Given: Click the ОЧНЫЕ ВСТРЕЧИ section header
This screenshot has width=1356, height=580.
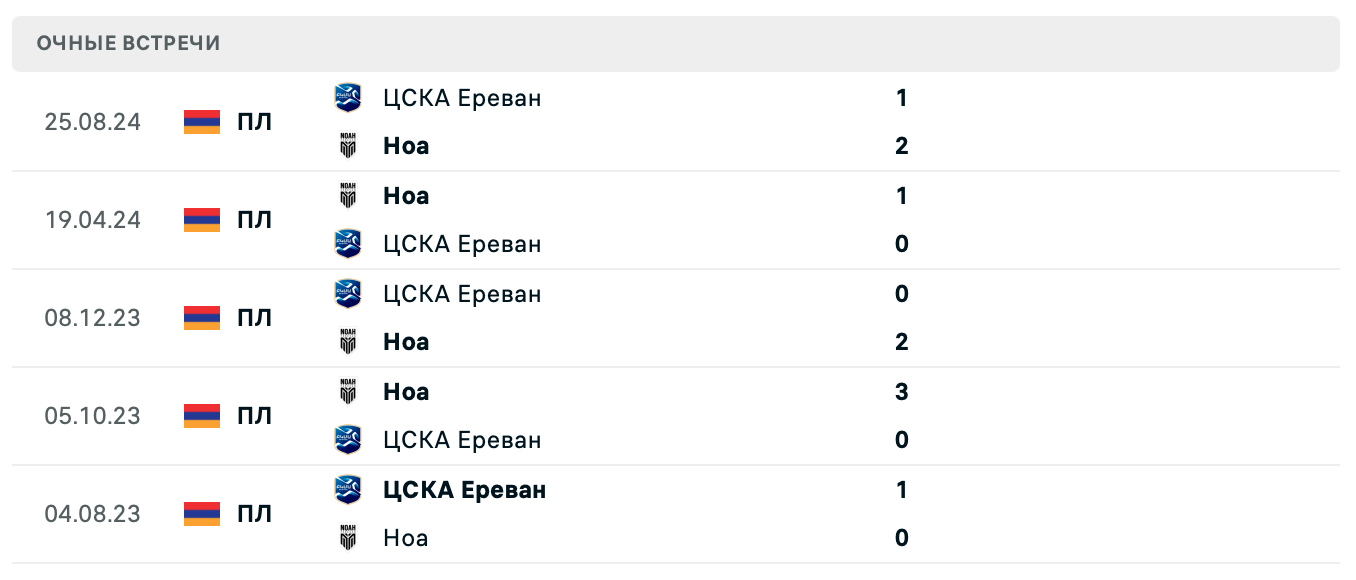Looking at the screenshot, I should pos(128,43).
